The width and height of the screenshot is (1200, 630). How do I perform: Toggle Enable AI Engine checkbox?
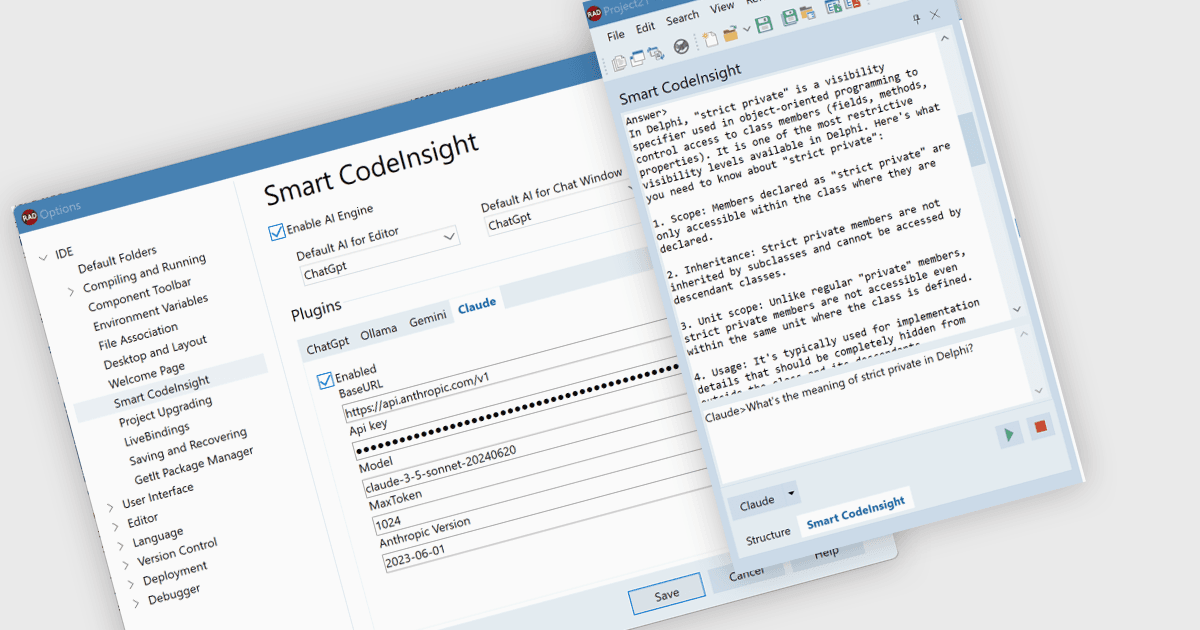pyautogui.click(x=277, y=232)
